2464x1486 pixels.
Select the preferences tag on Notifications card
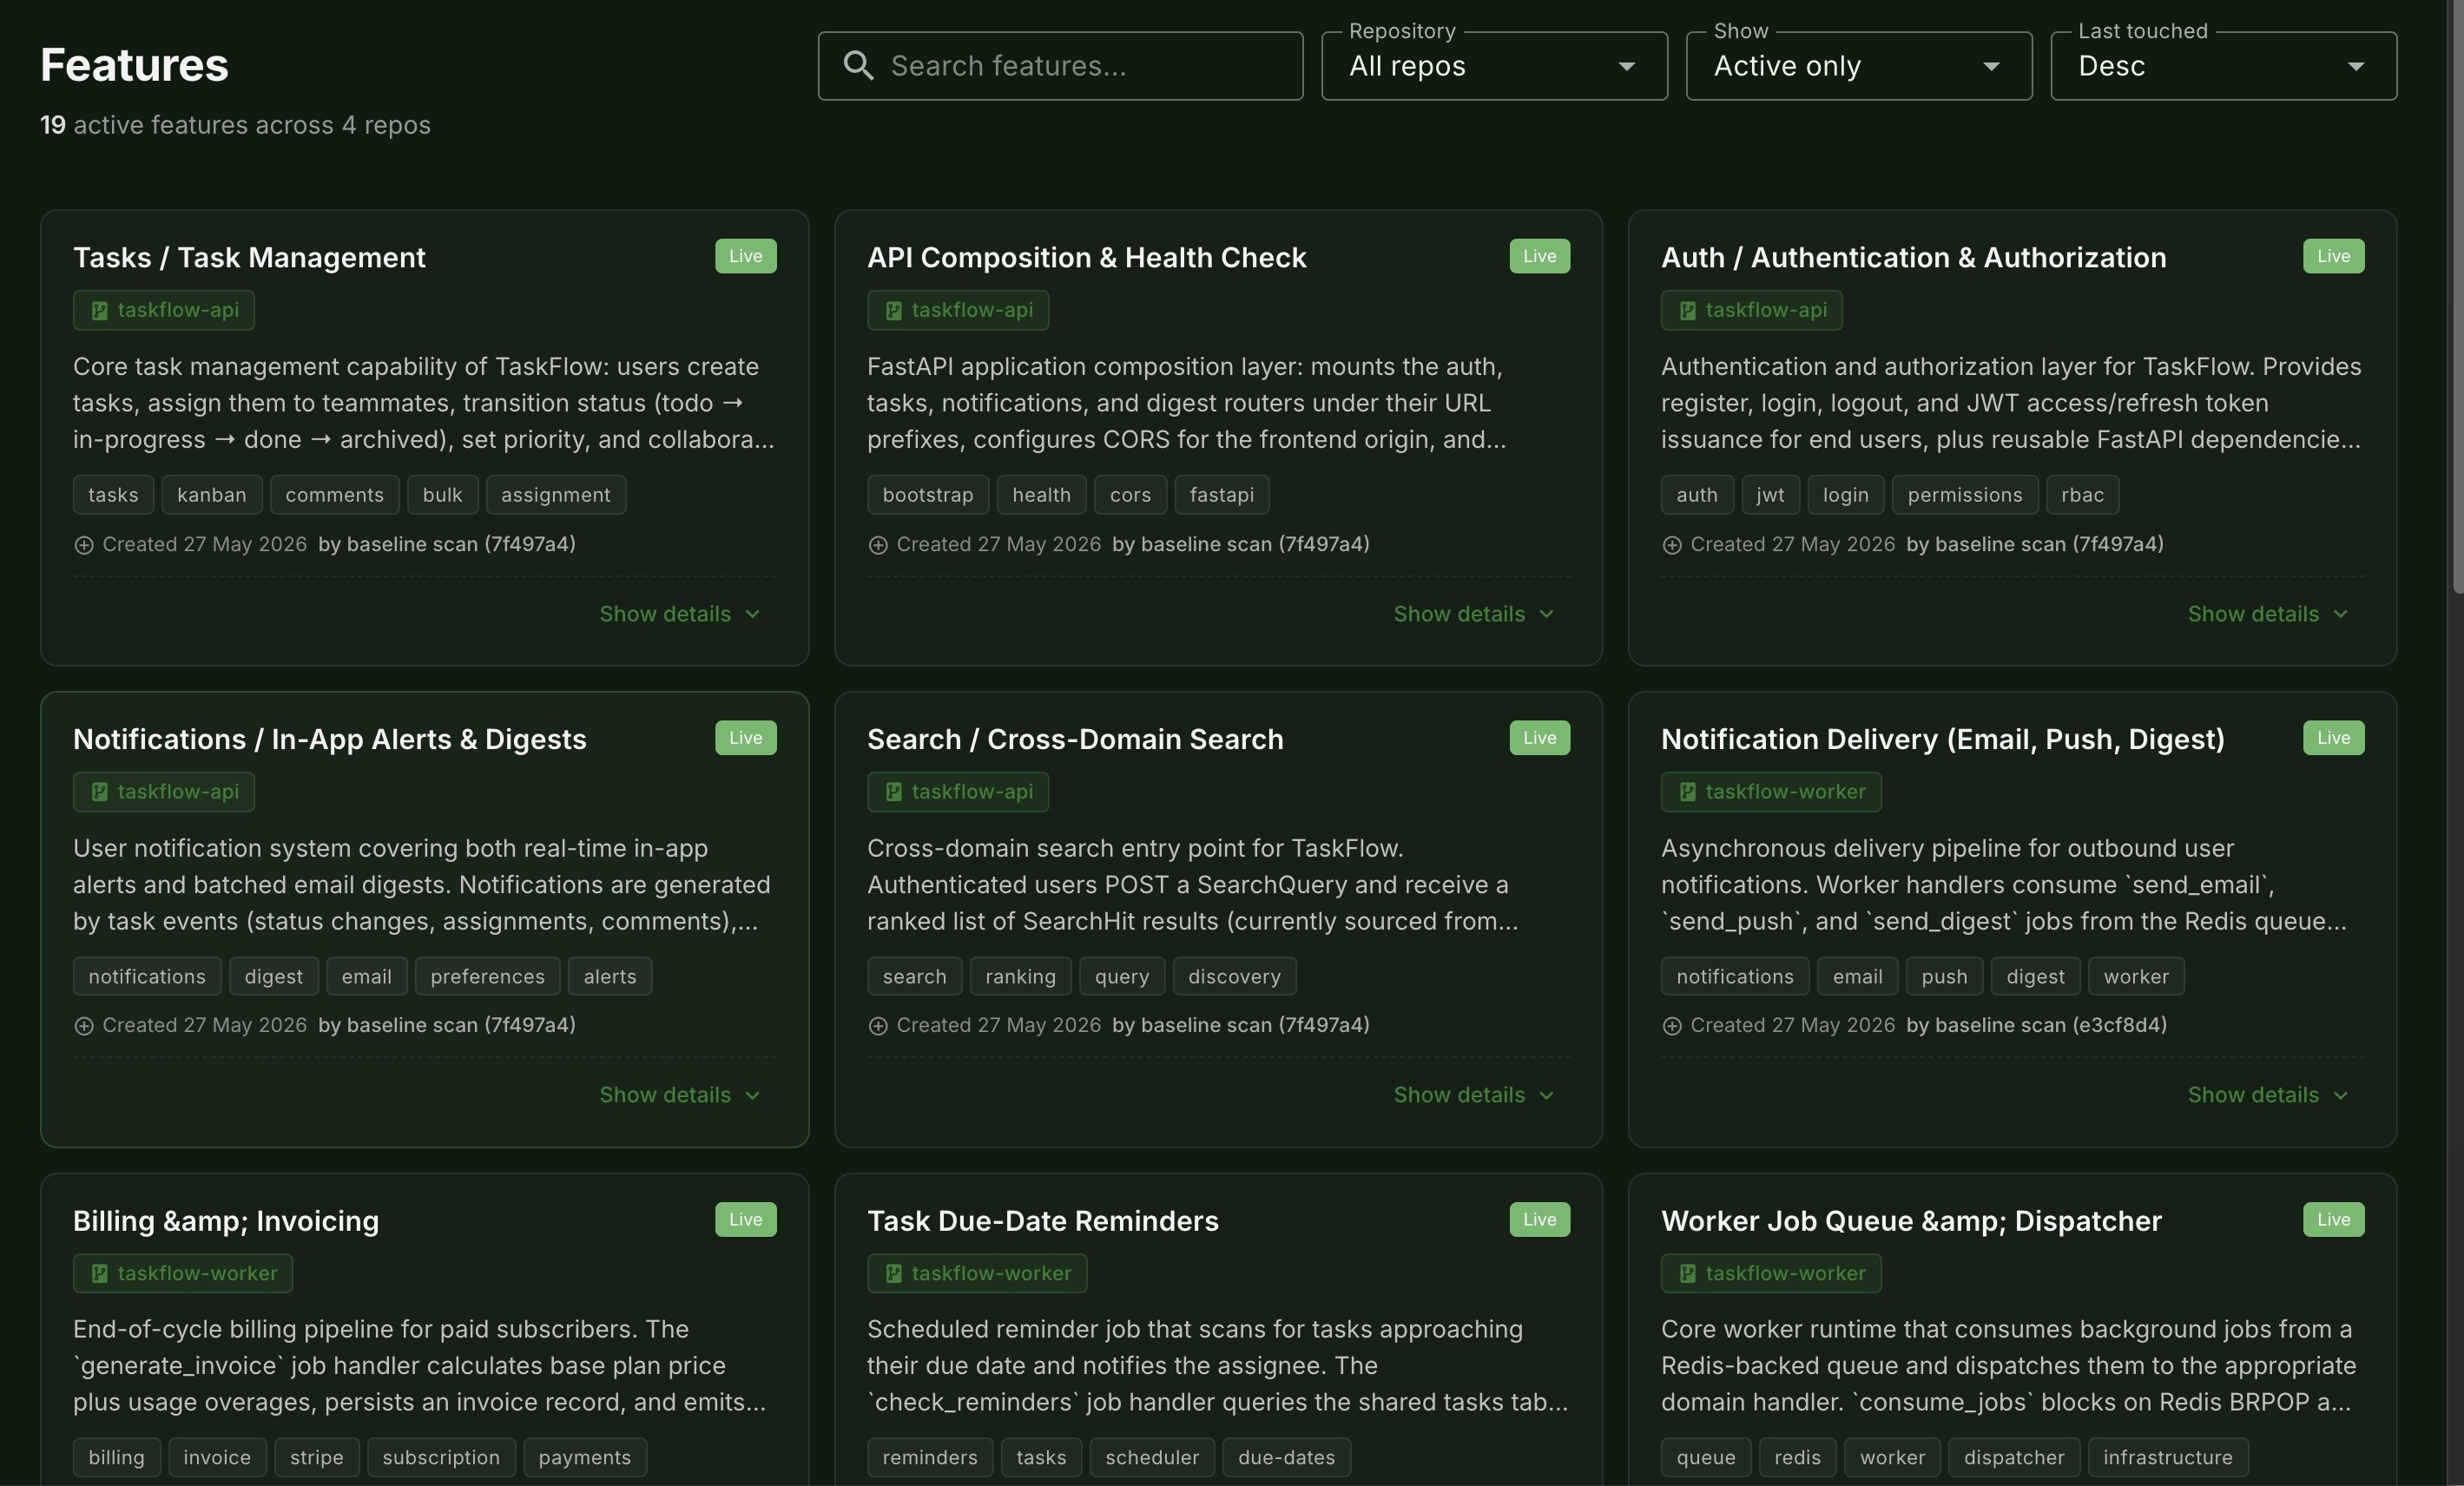click(487, 976)
